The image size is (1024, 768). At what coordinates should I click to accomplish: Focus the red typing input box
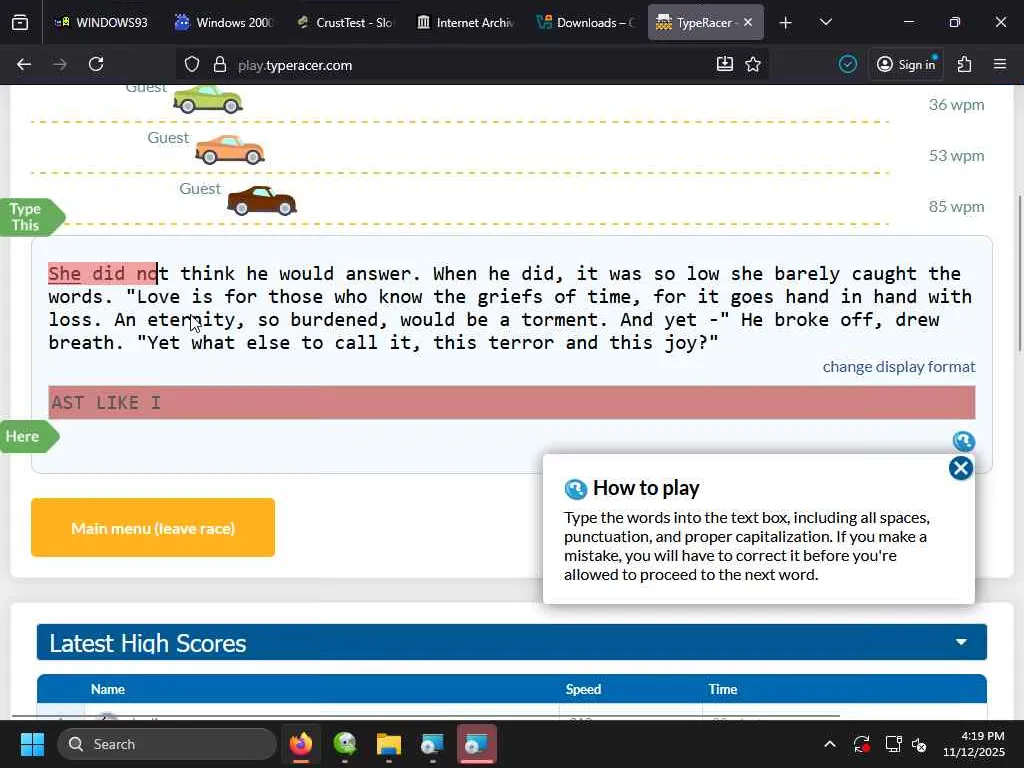tap(512, 402)
